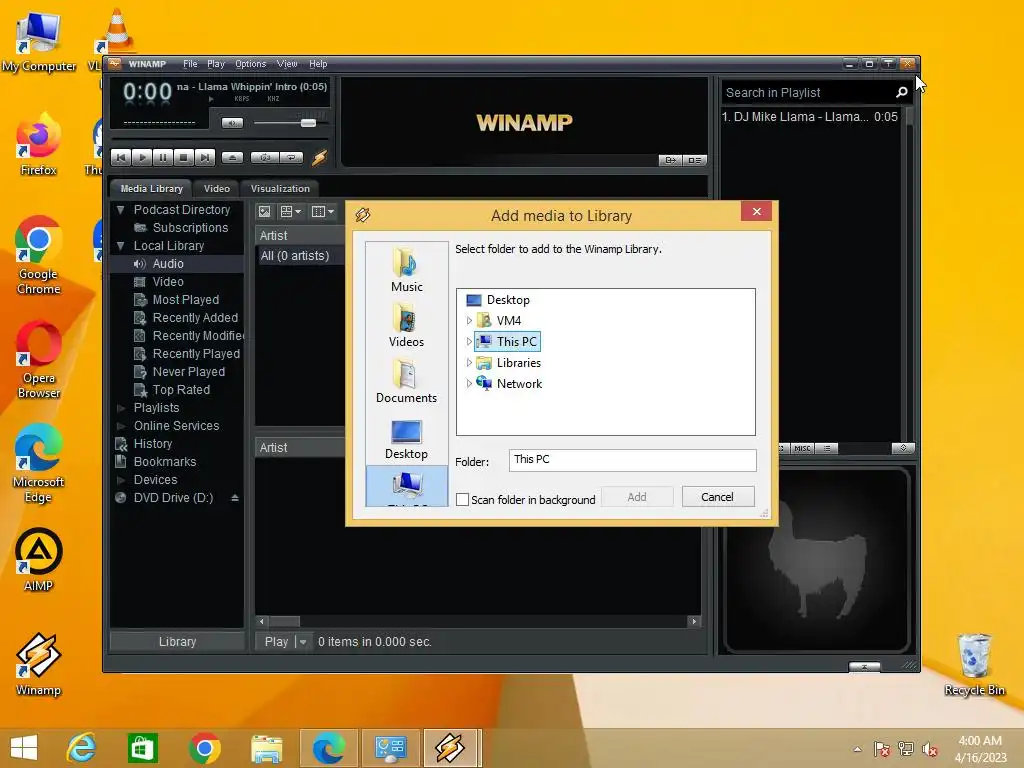Click the orange lightning bolt icon
The width and height of the screenshot is (1024, 768).
pos(319,157)
